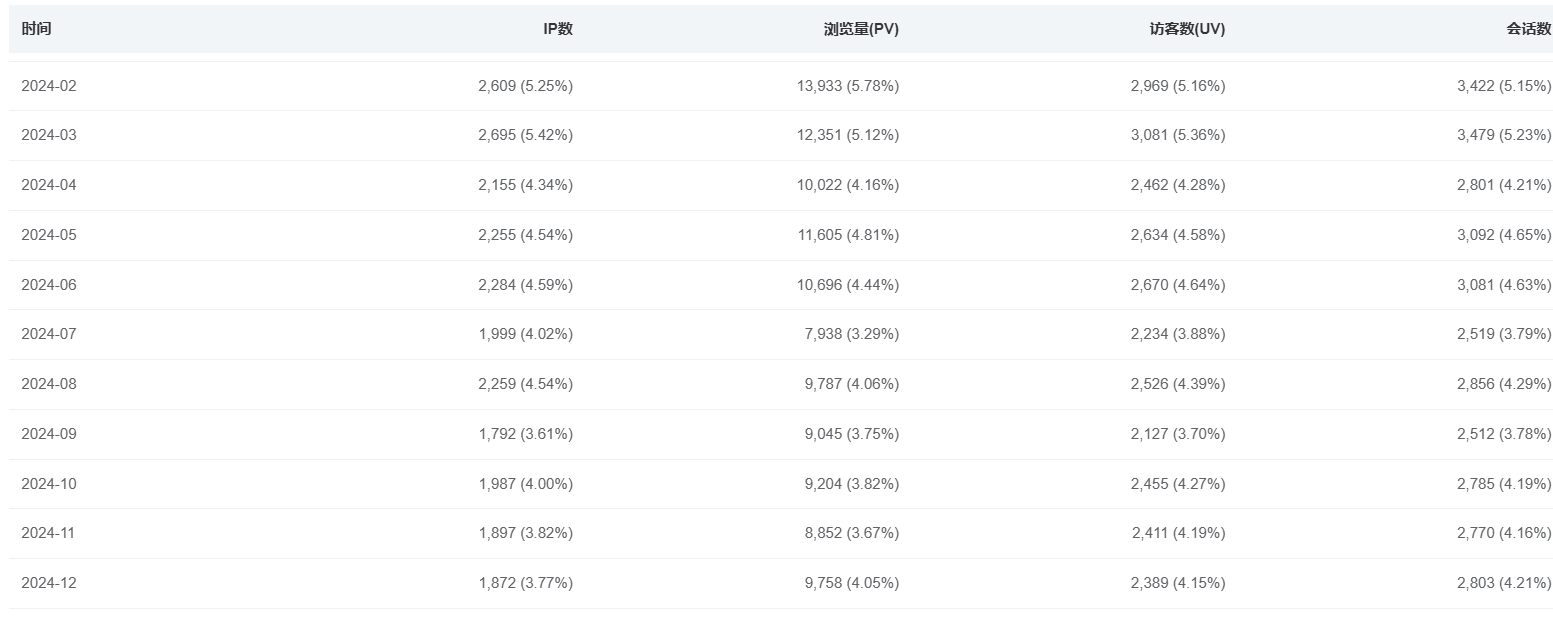Image resolution: width=1553 pixels, height=619 pixels.
Task: Click the 2024-03 date entry
Action: tap(49, 135)
